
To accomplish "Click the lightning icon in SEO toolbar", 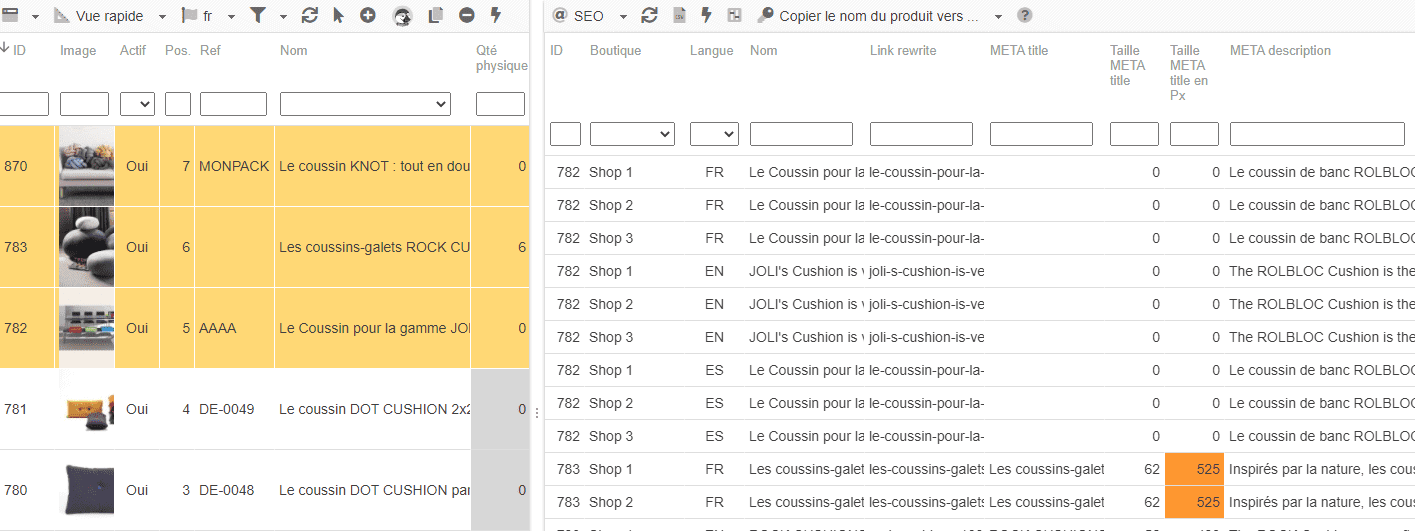I will click(706, 16).
